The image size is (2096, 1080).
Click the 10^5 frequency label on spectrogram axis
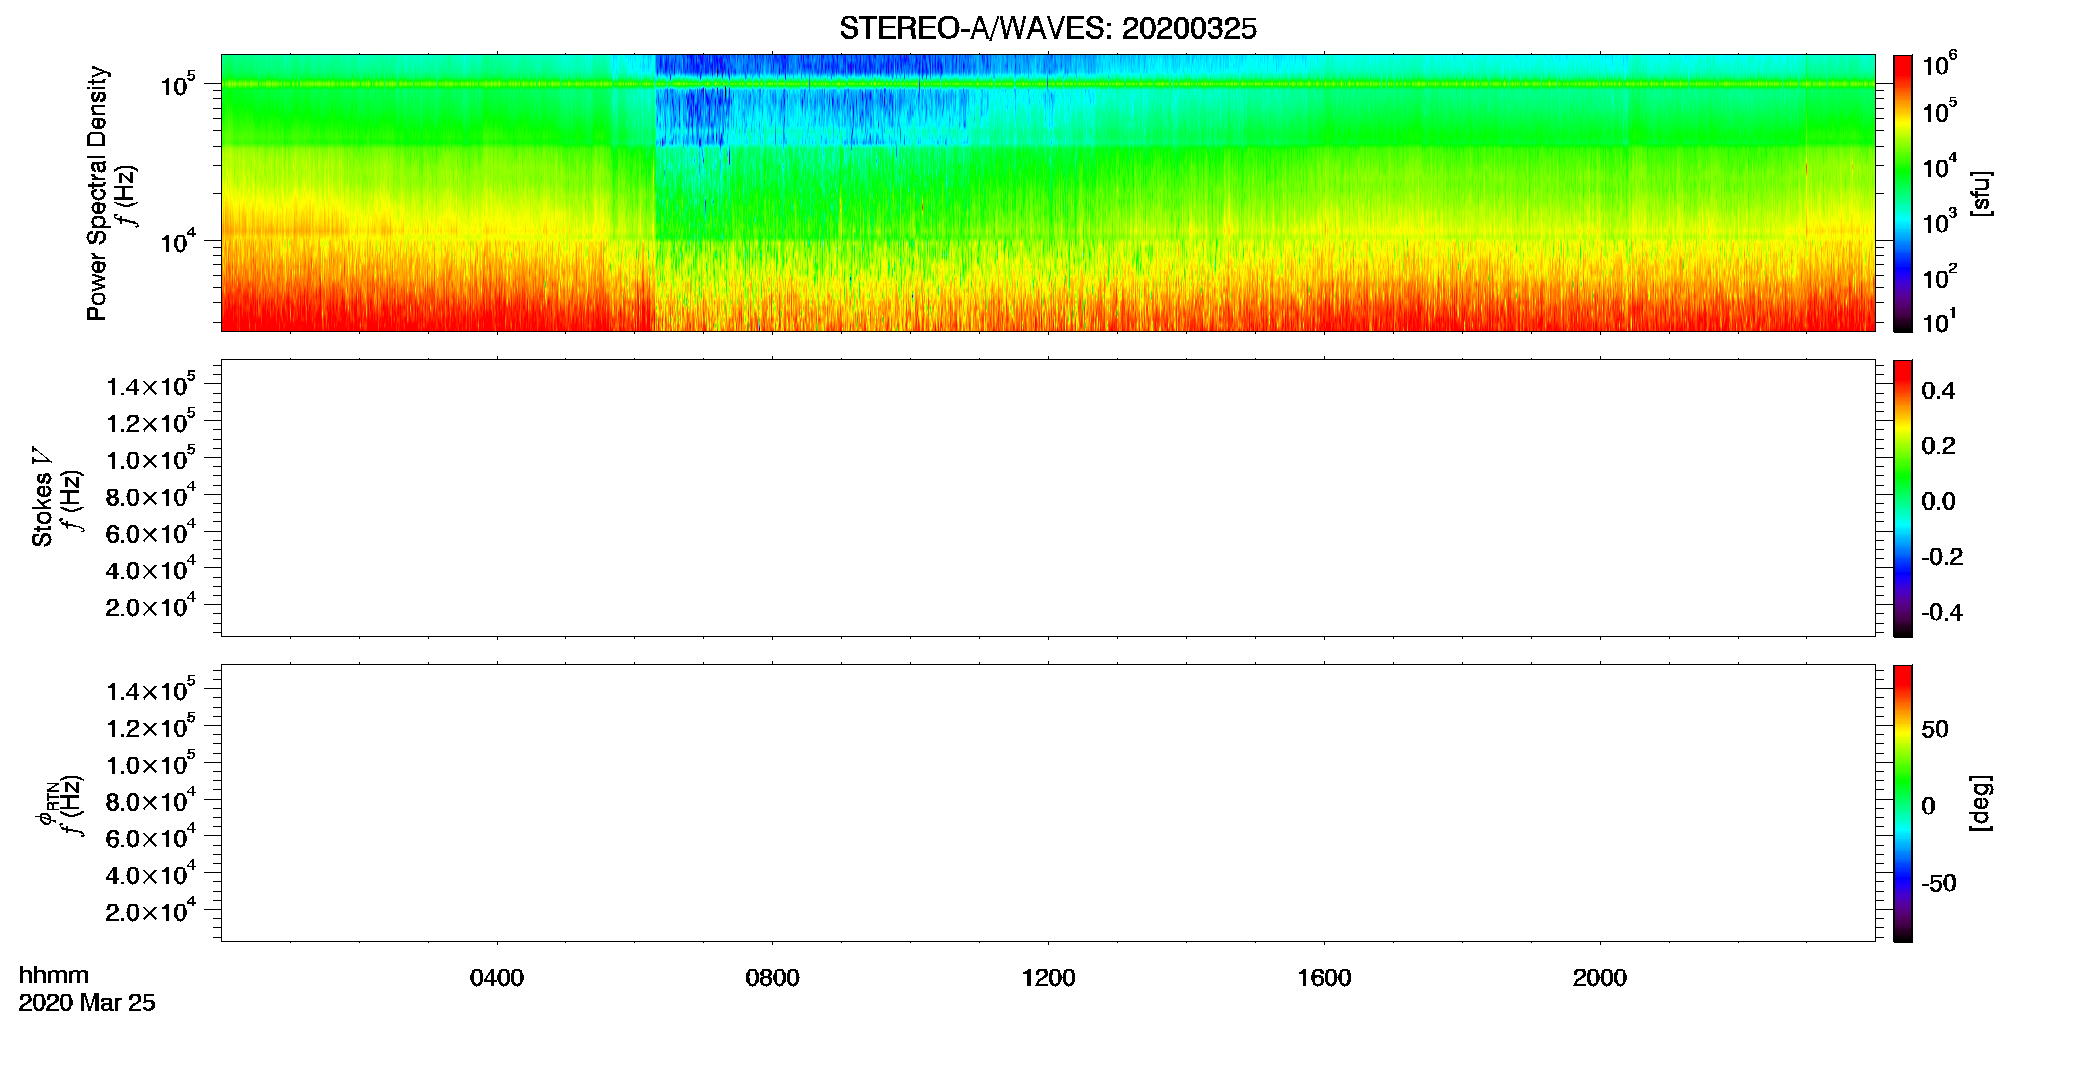click(x=177, y=85)
